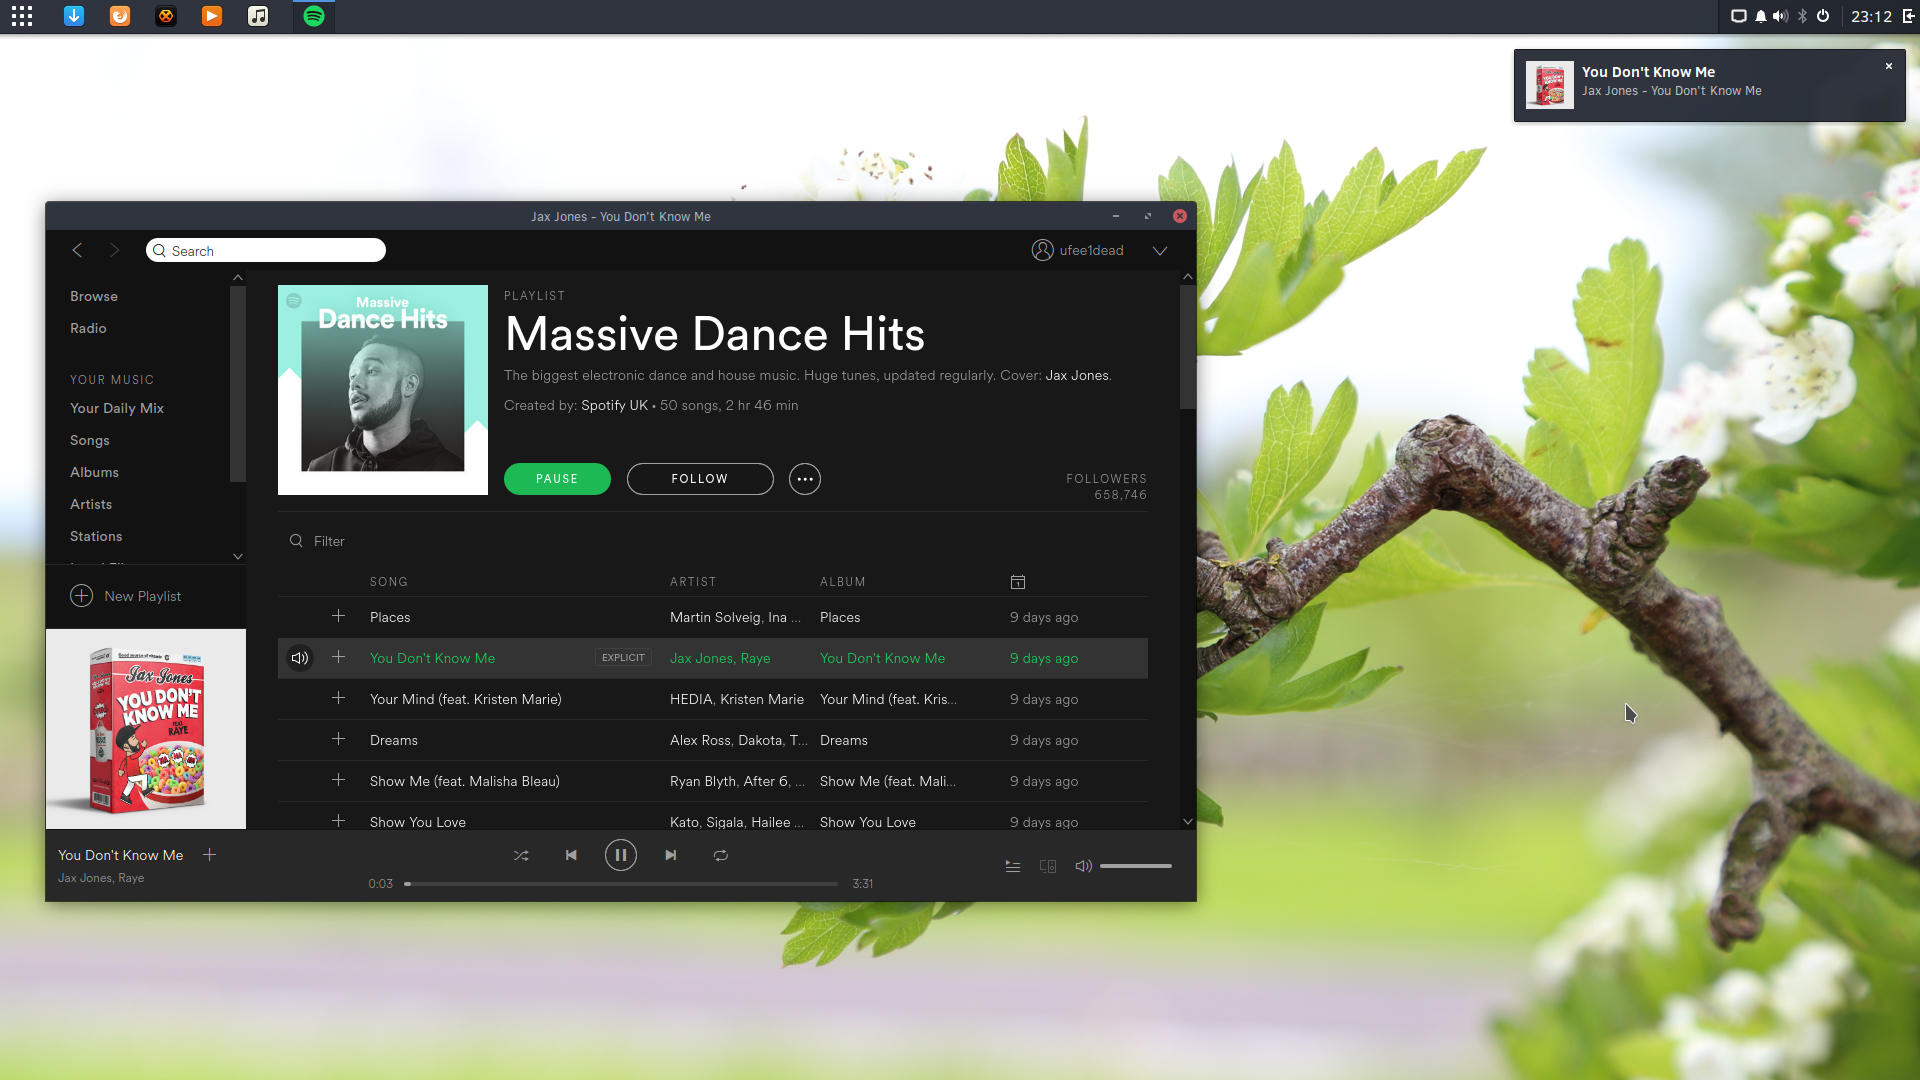Follow the Massive Dance Hits playlist
This screenshot has height=1080, width=1920.
pyautogui.click(x=700, y=479)
